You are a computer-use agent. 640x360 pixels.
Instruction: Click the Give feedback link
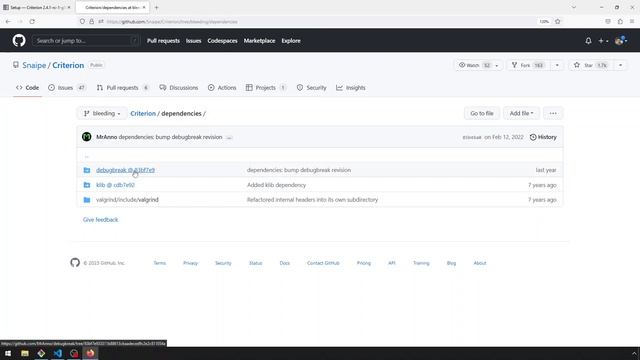tap(100, 220)
